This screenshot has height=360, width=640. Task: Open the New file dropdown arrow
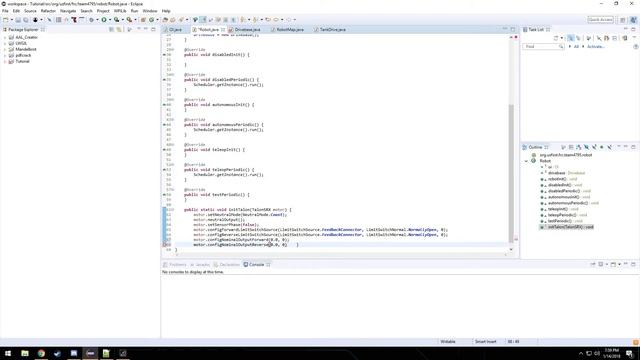point(11,20)
